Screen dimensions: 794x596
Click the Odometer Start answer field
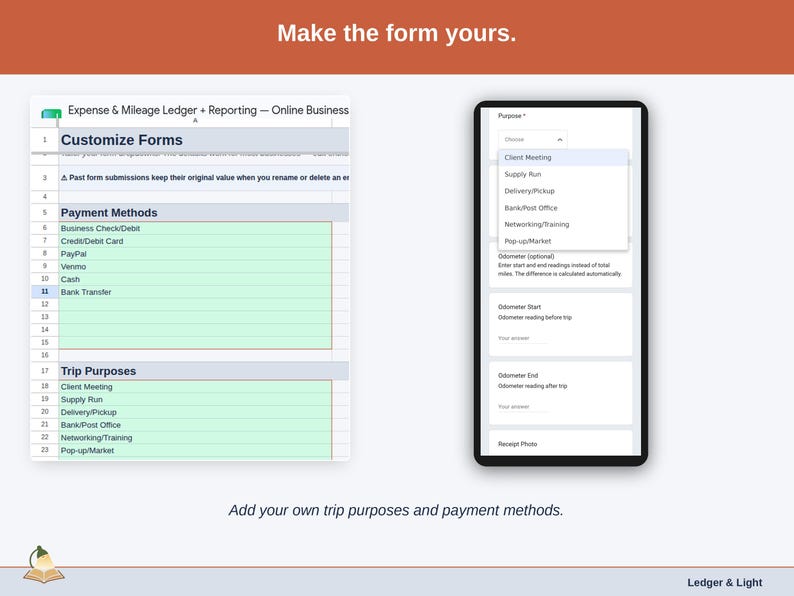523,338
